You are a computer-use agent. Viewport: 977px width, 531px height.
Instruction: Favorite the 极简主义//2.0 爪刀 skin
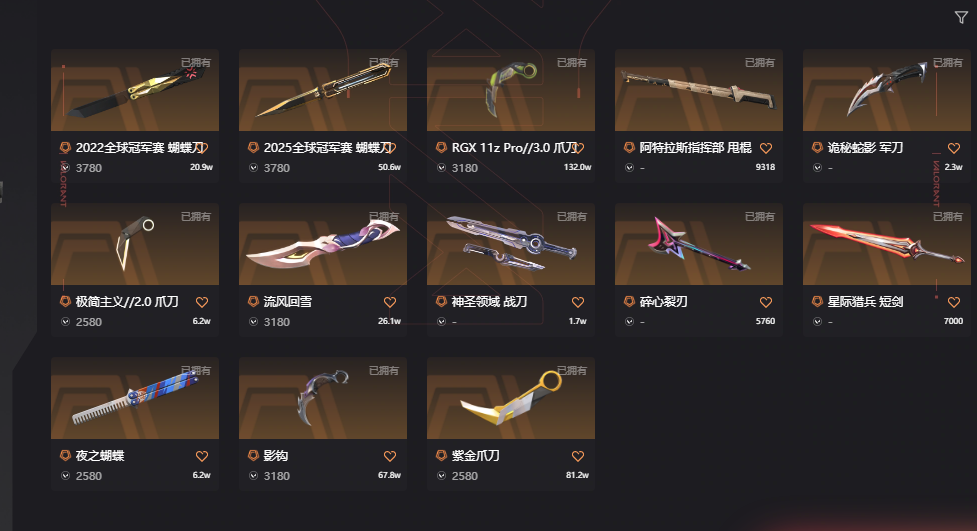coord(202,302)
